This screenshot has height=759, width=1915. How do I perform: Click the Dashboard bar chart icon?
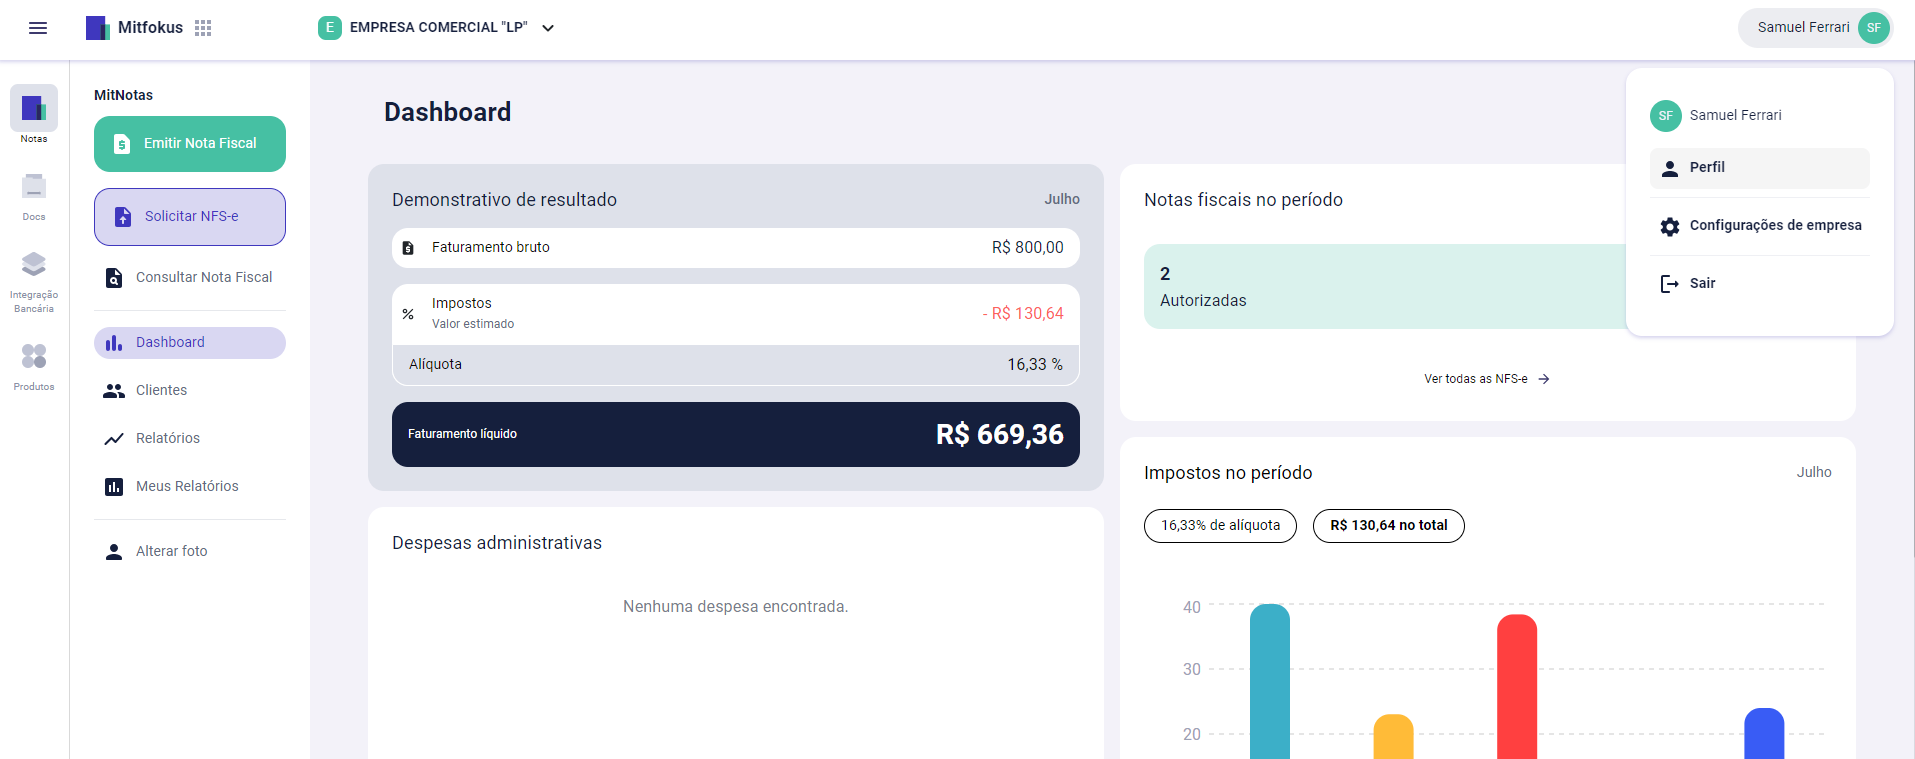click(x=114, y=343)
